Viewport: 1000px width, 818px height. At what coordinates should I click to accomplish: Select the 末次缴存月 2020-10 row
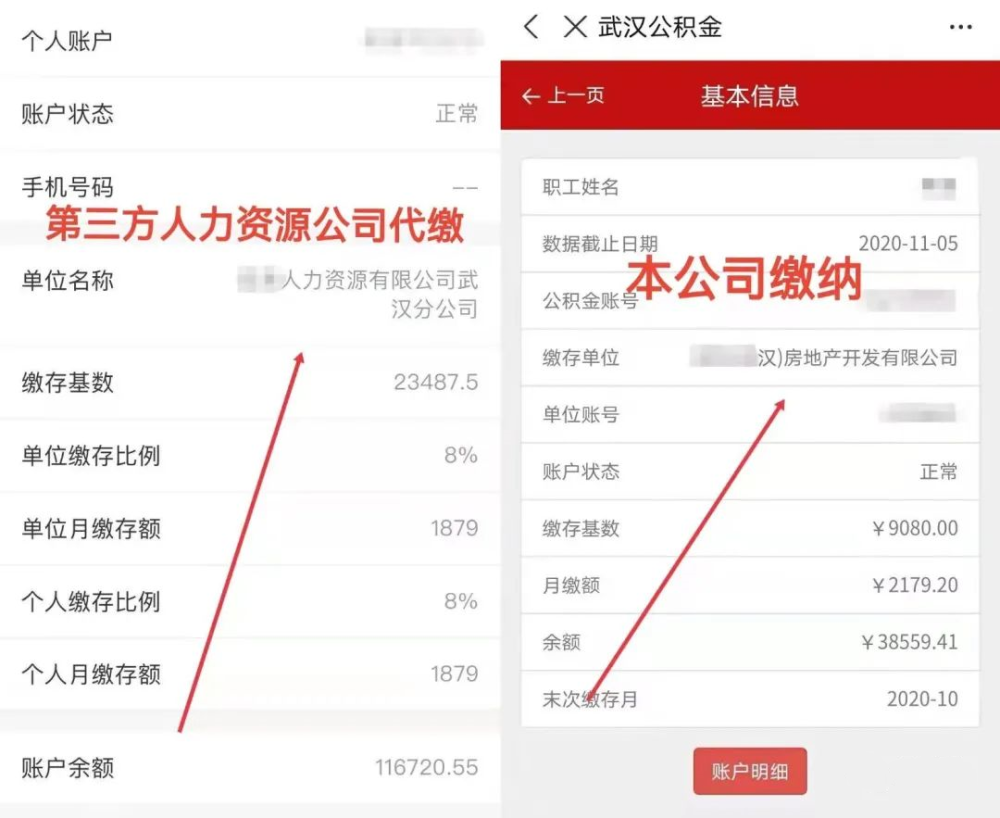coord(750,699)
